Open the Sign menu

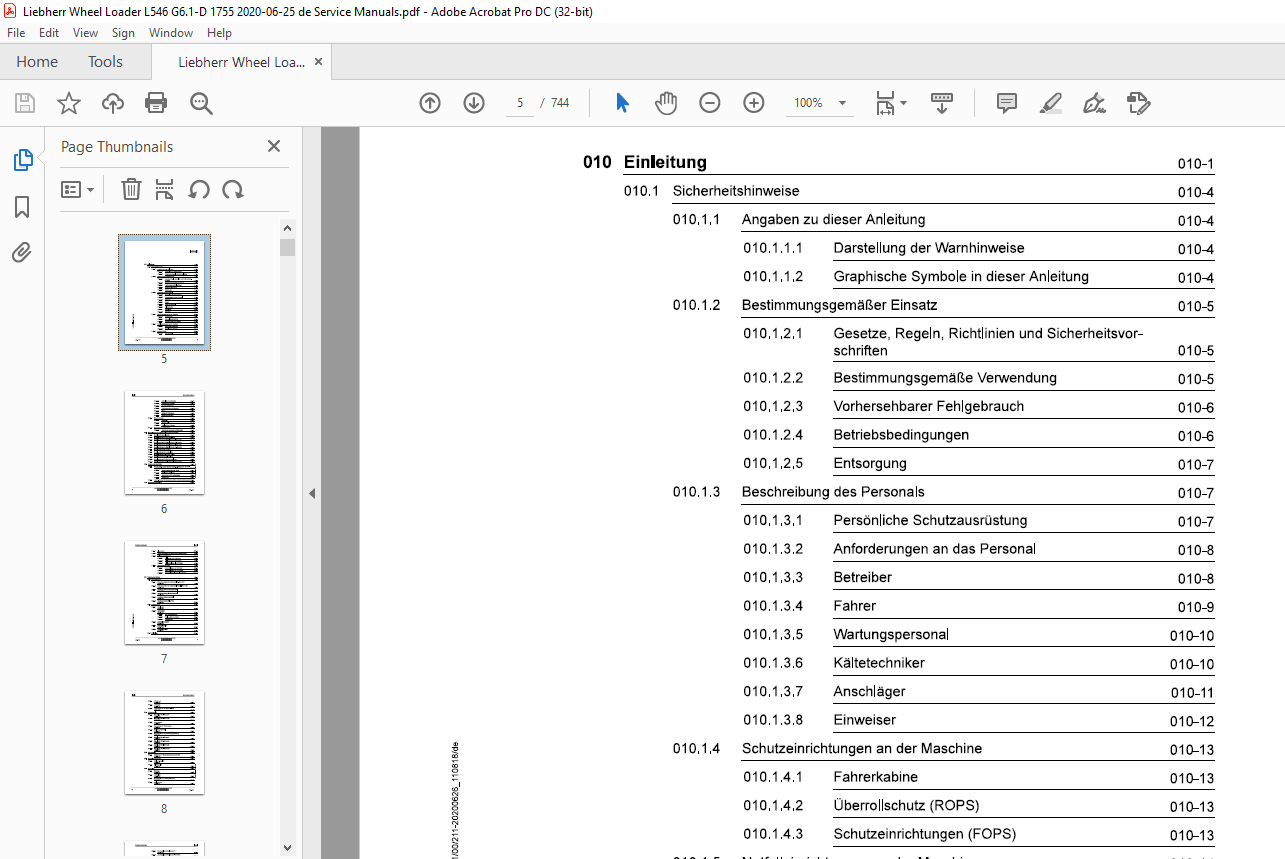(123, 33)
